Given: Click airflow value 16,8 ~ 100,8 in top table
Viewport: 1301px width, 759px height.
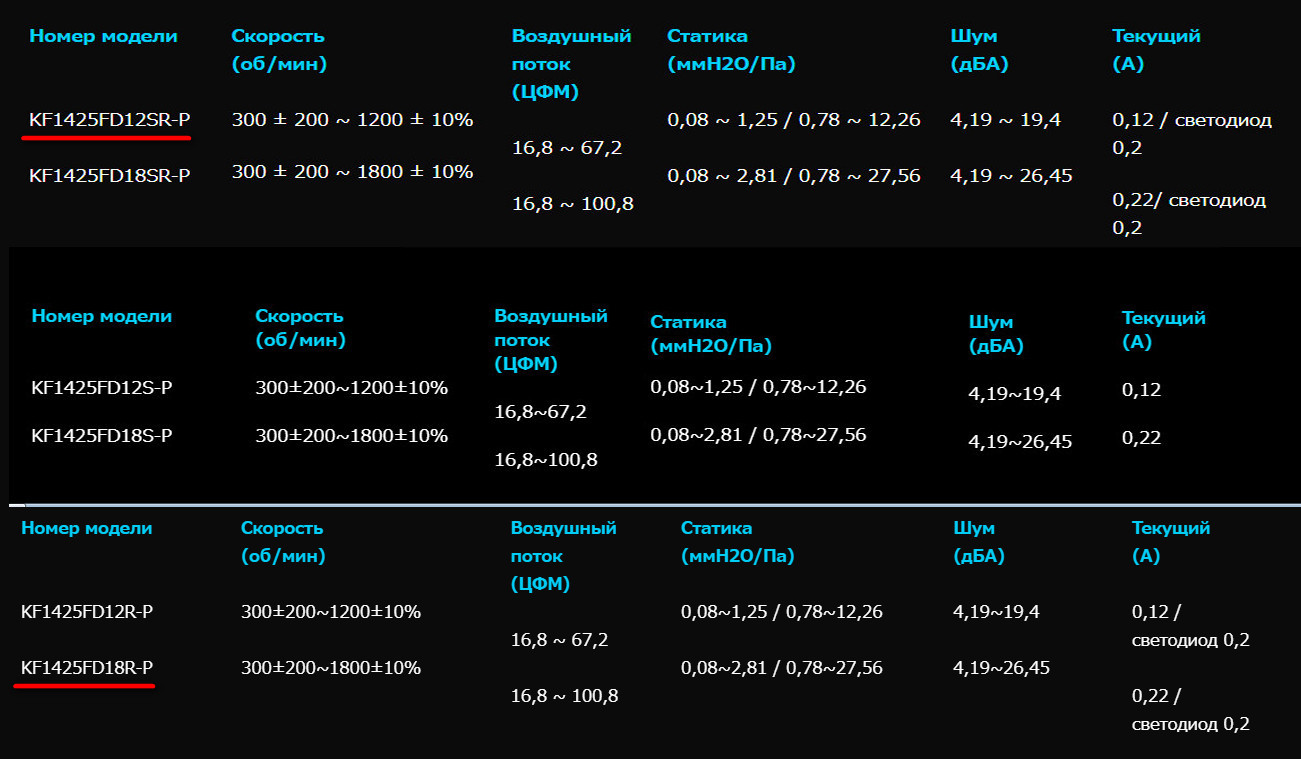Looking at the screenshot, I should pyautogui.click(x=572, y=204).
